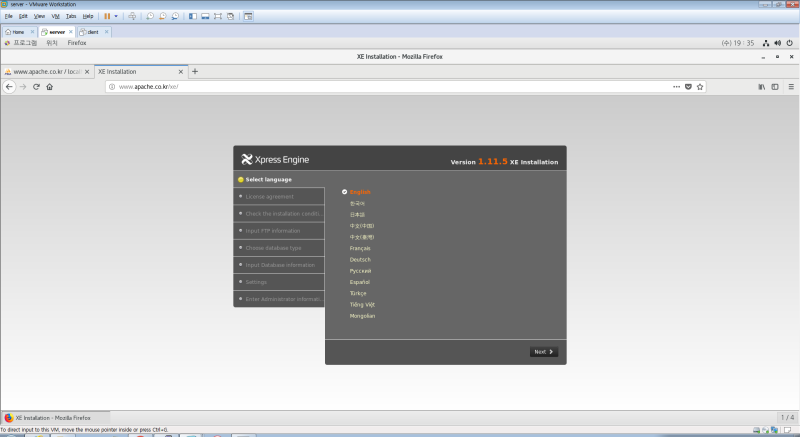
Task: Go to Firefox home page icon
Action: [49, 87]
